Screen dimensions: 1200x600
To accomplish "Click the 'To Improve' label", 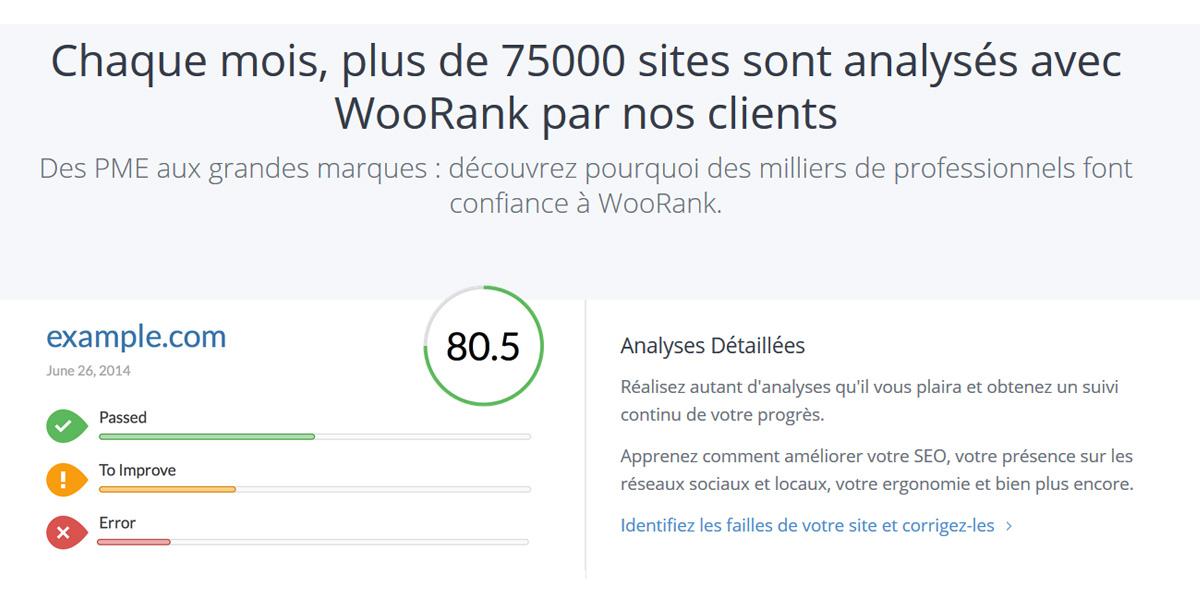I will coord(137,471).
